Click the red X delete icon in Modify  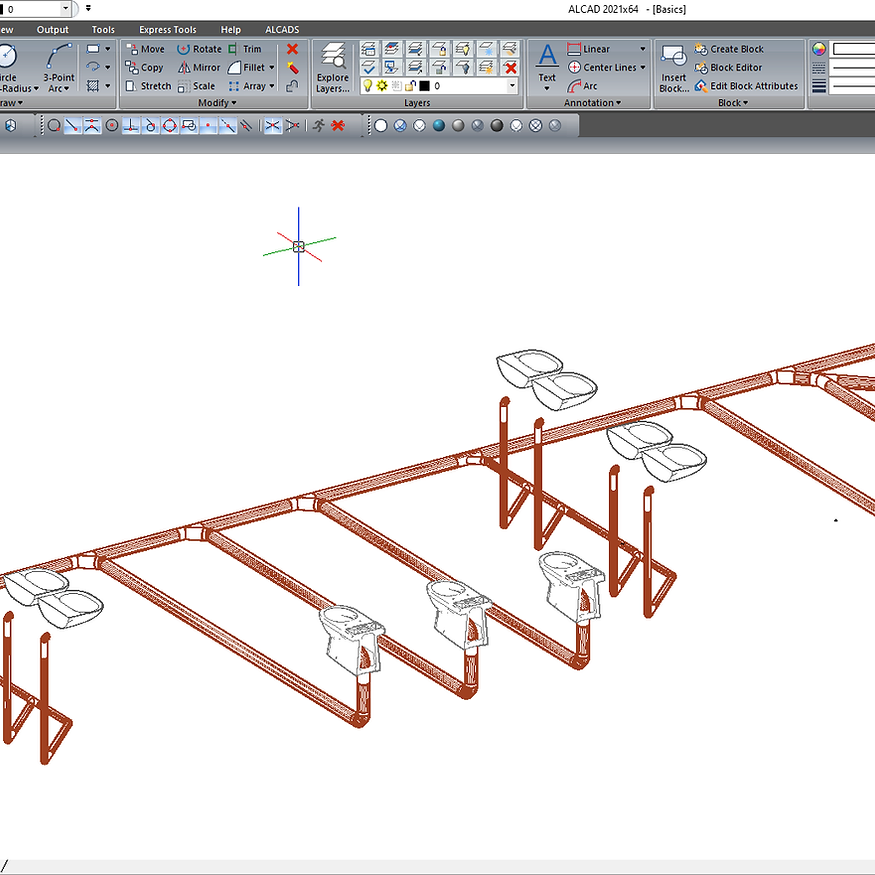(x=292, y=49)
